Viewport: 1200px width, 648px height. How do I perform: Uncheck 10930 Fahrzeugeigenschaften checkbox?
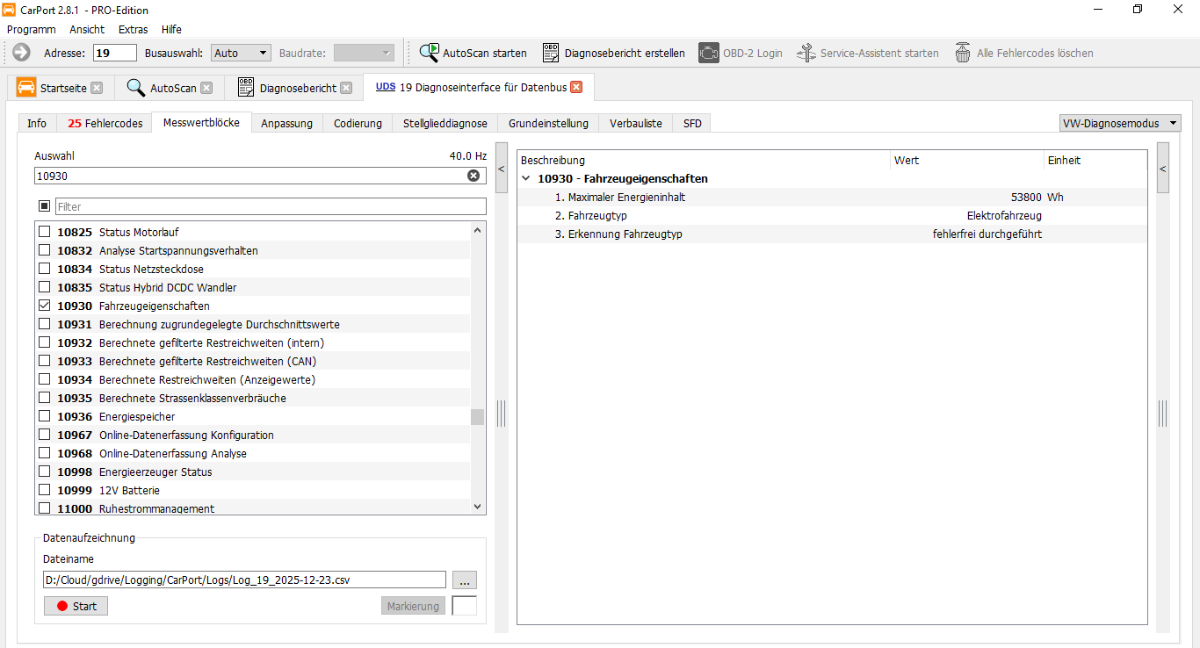point(44,306)
